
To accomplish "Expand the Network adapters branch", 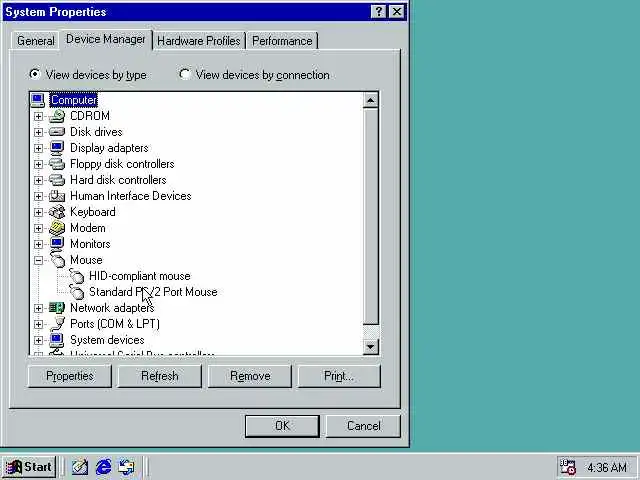I will (38, 308).
